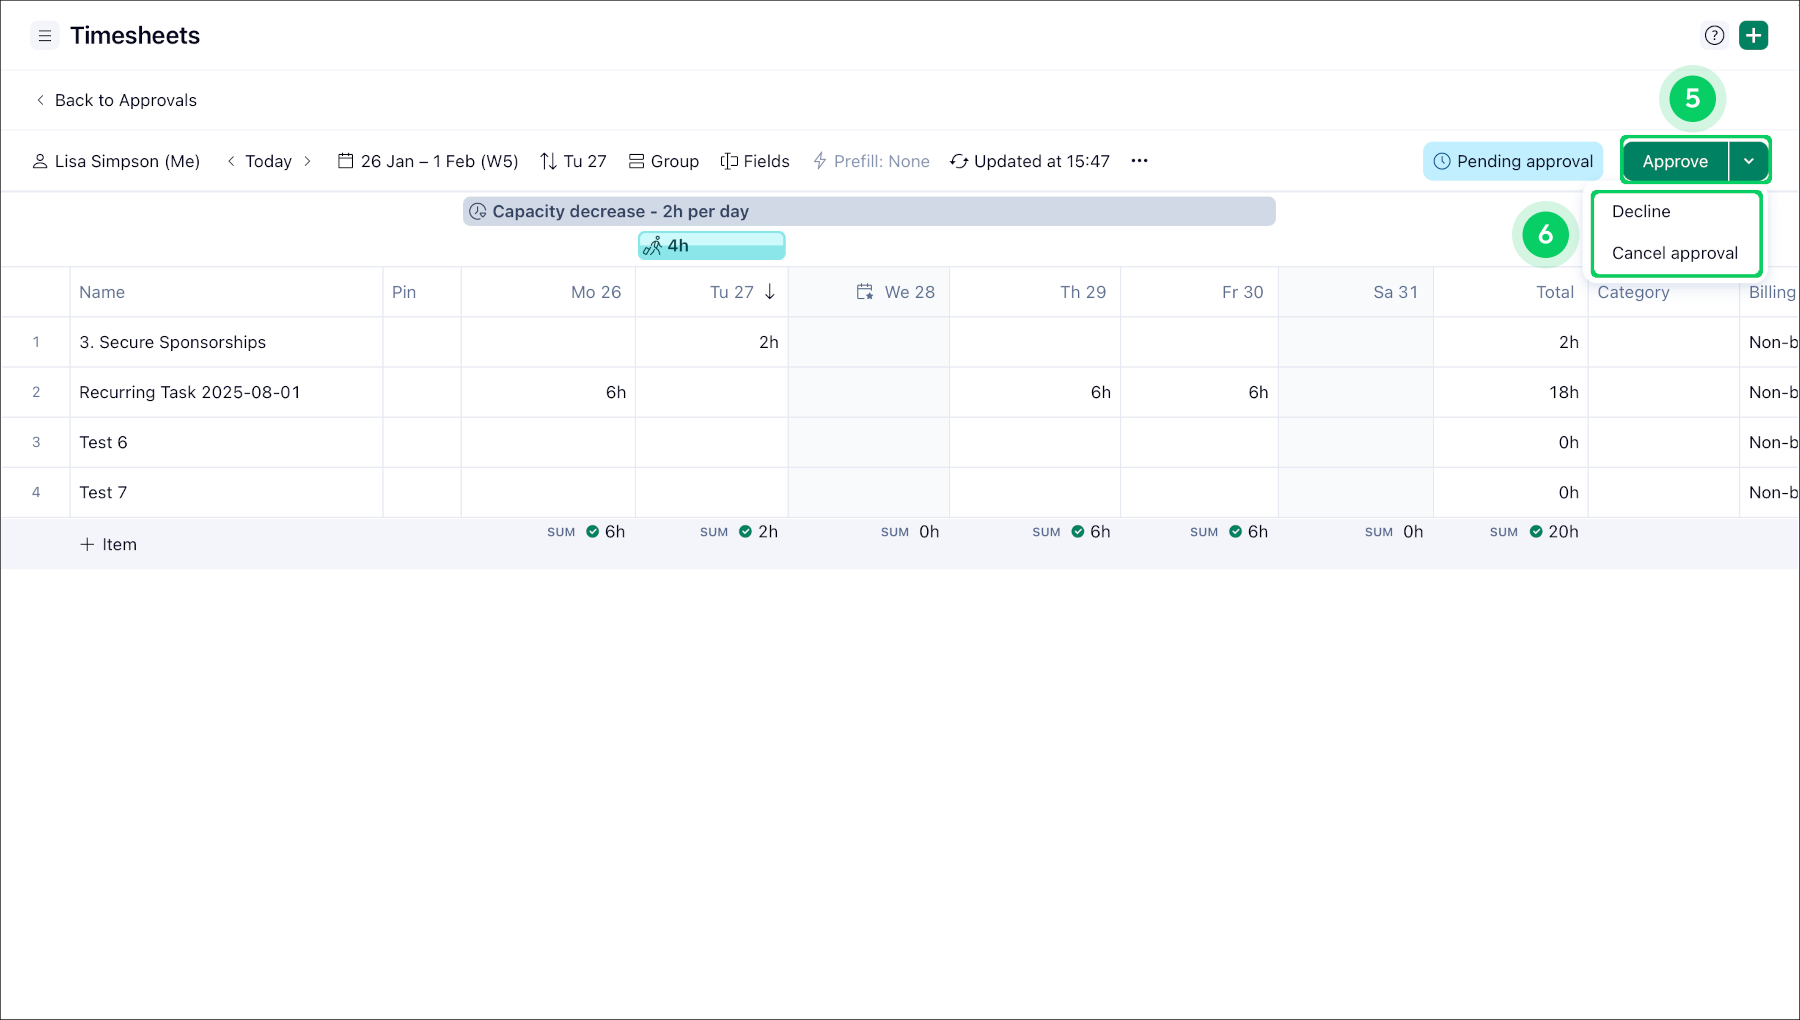The height and width of the screenshot is (1020, 1800).
Task: Click the 4h time-off bar
Action: pos(712,246)
